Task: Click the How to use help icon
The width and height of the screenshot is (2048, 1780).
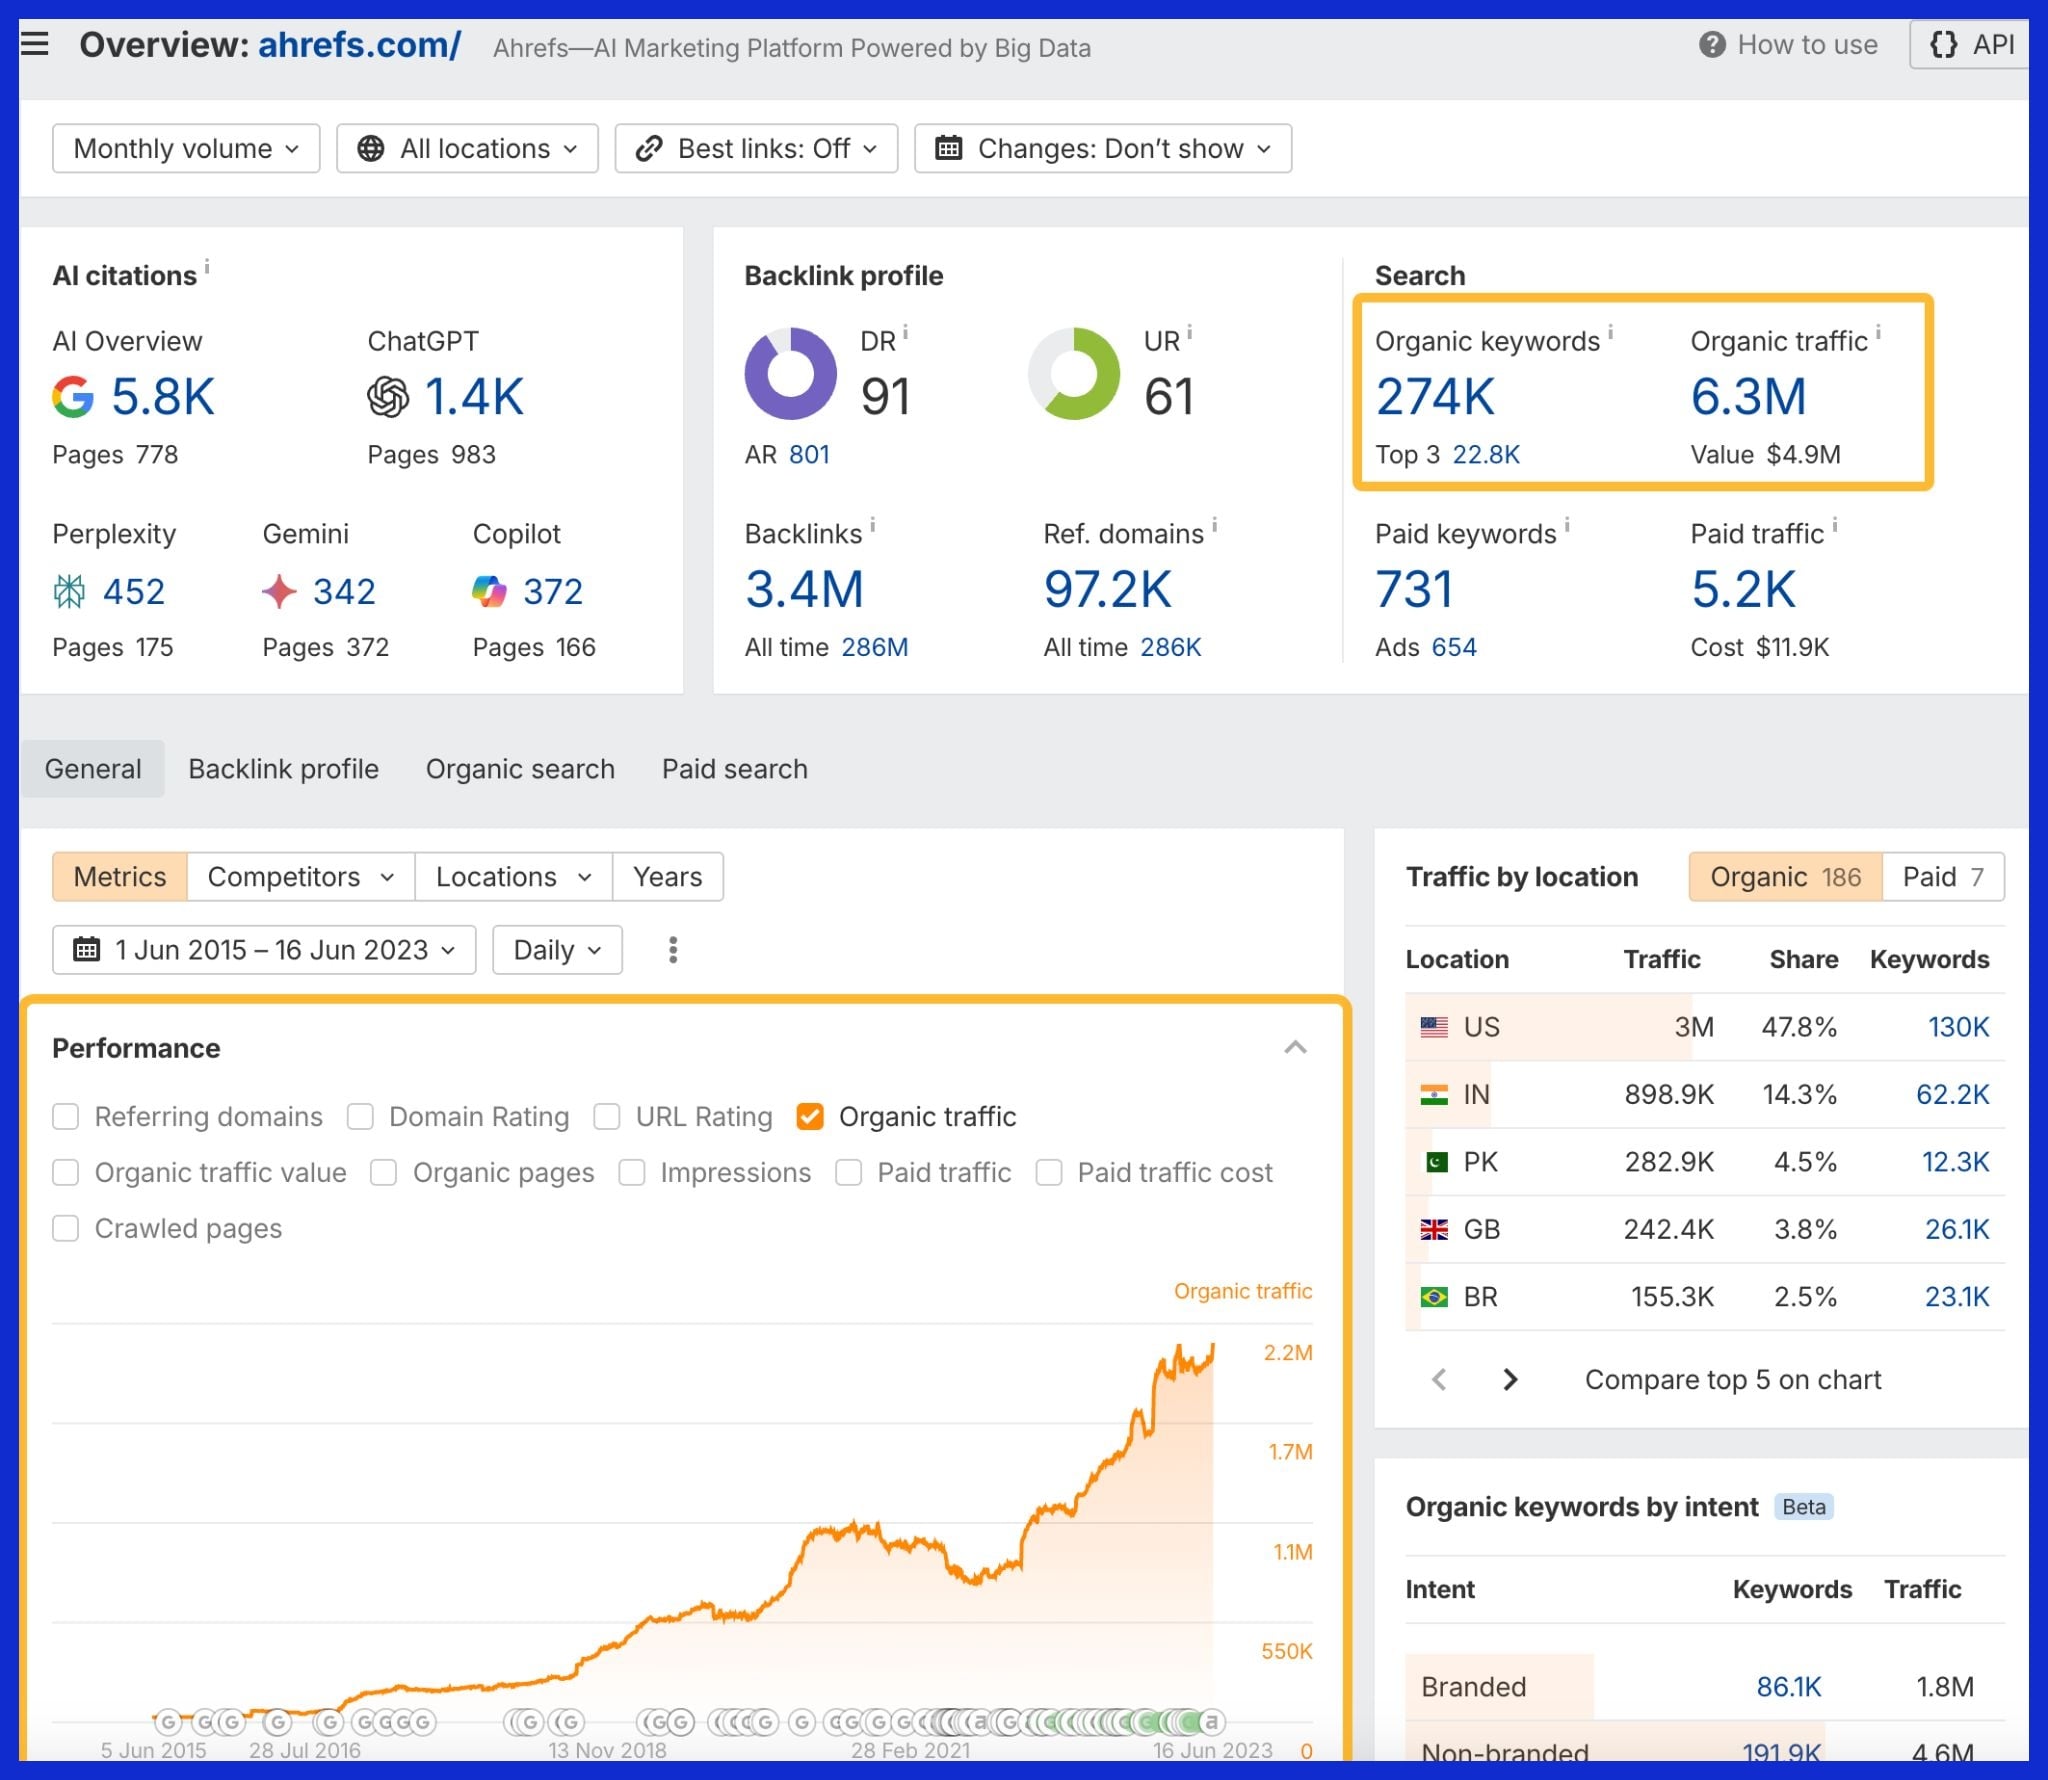Action: tap(1712, 45)
